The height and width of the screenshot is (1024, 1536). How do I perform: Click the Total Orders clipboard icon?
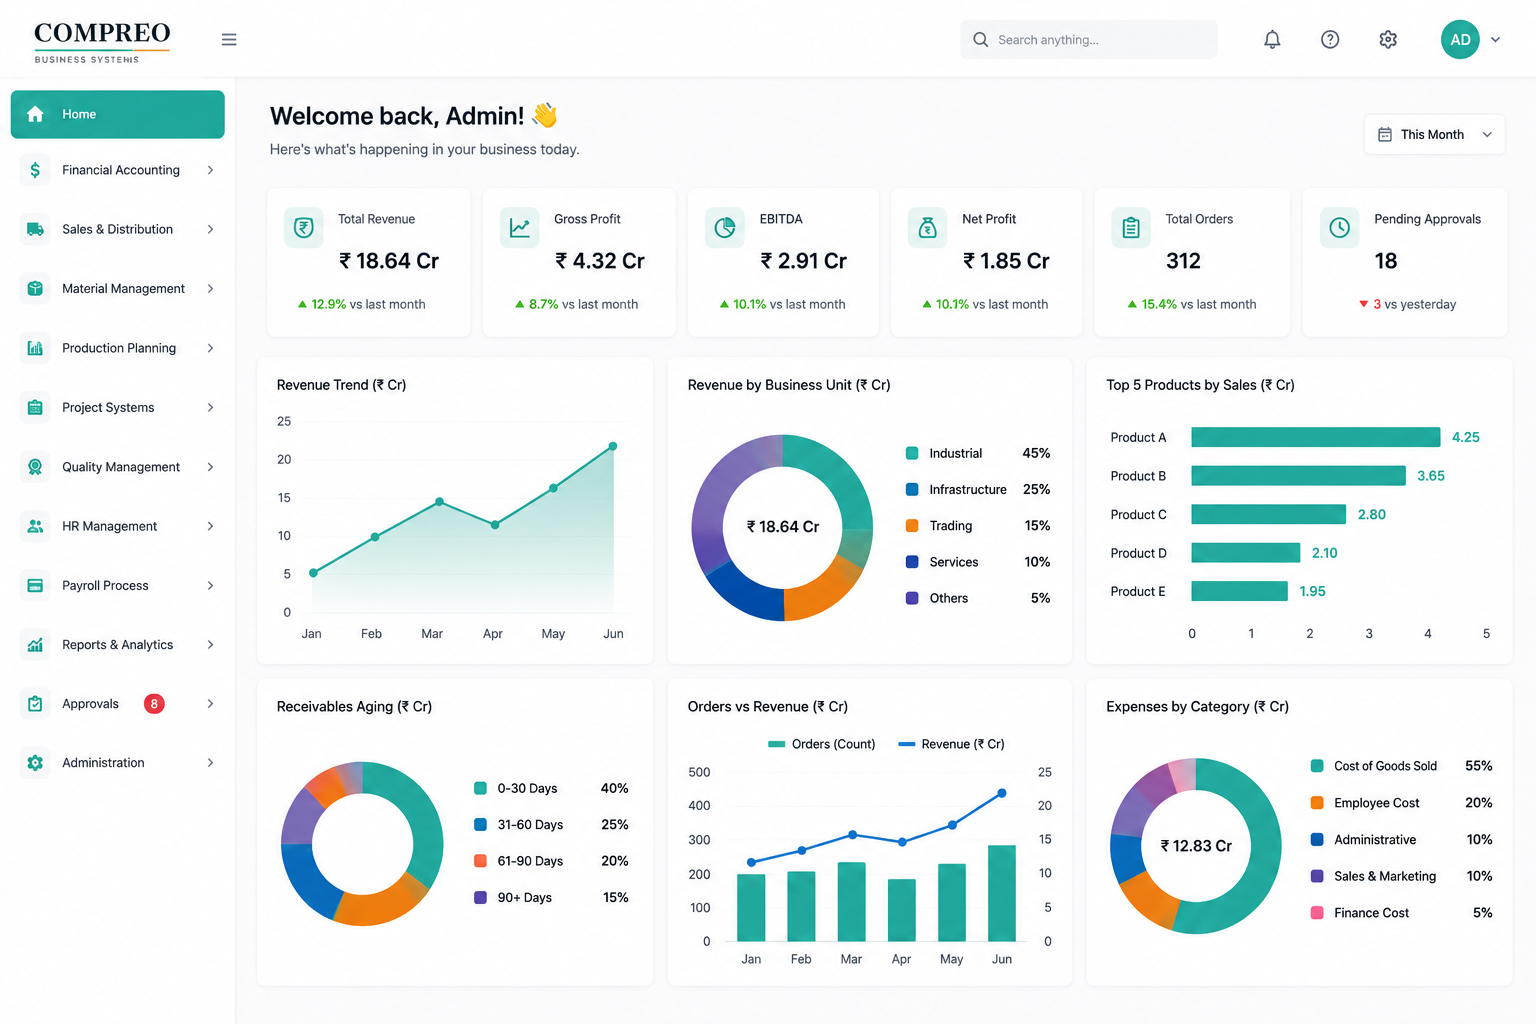pos(1131,228)
